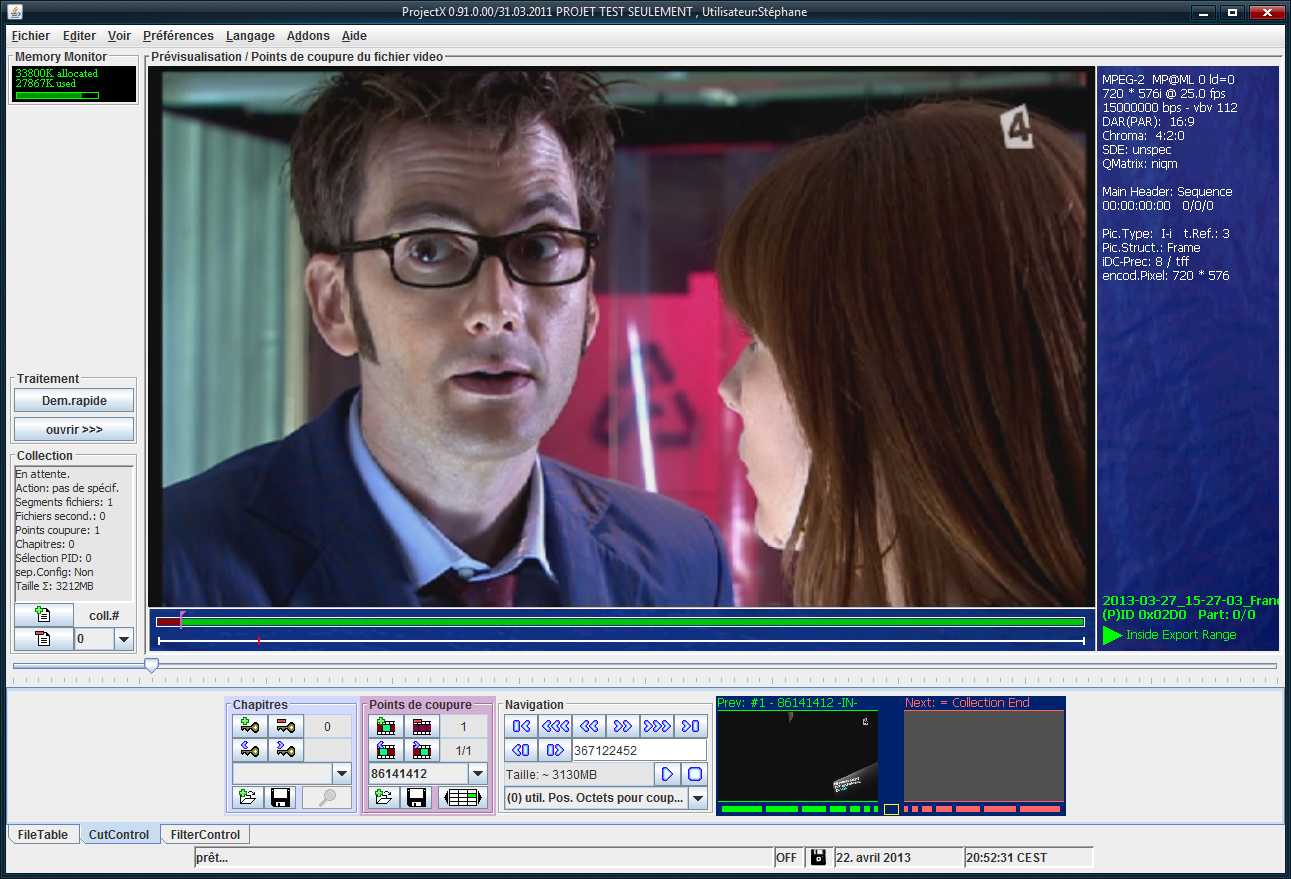Click the Next Collection End thumbnail
The height and width of the screenshot is (879, 1291).
984,757
